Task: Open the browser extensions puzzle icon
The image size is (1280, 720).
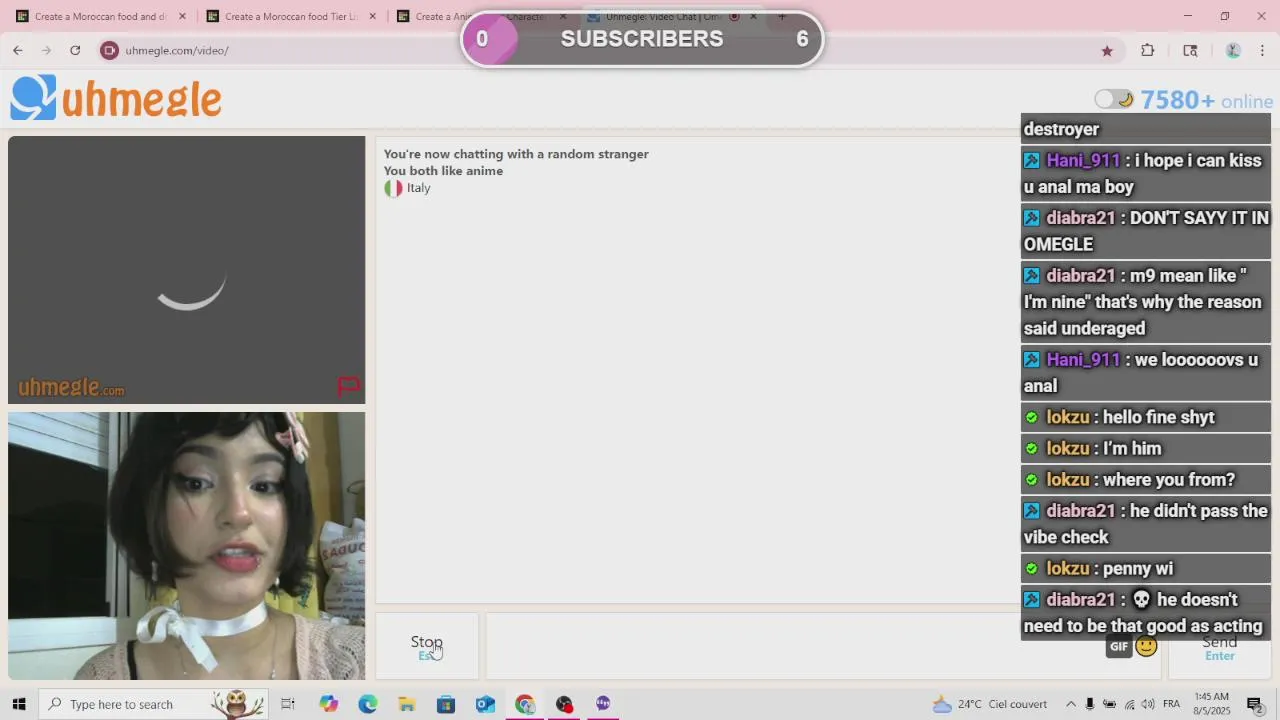Action: [1148, 51]
